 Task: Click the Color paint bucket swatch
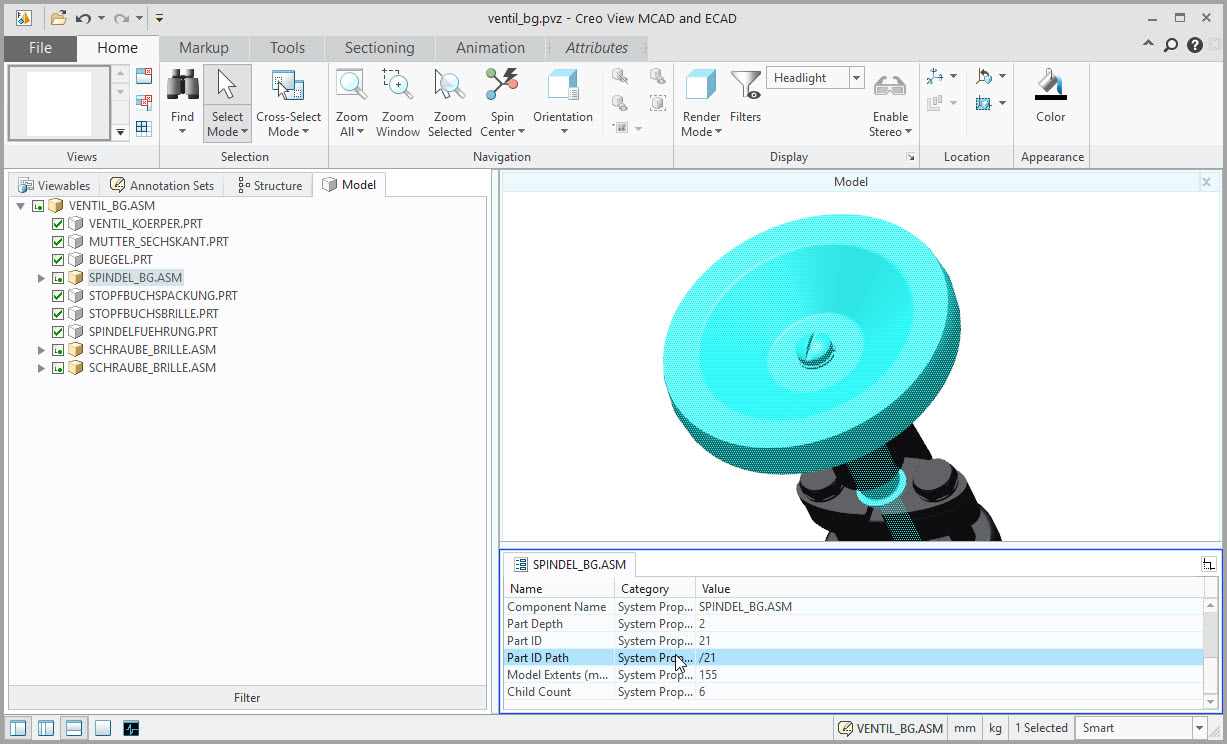(1050, 87)
